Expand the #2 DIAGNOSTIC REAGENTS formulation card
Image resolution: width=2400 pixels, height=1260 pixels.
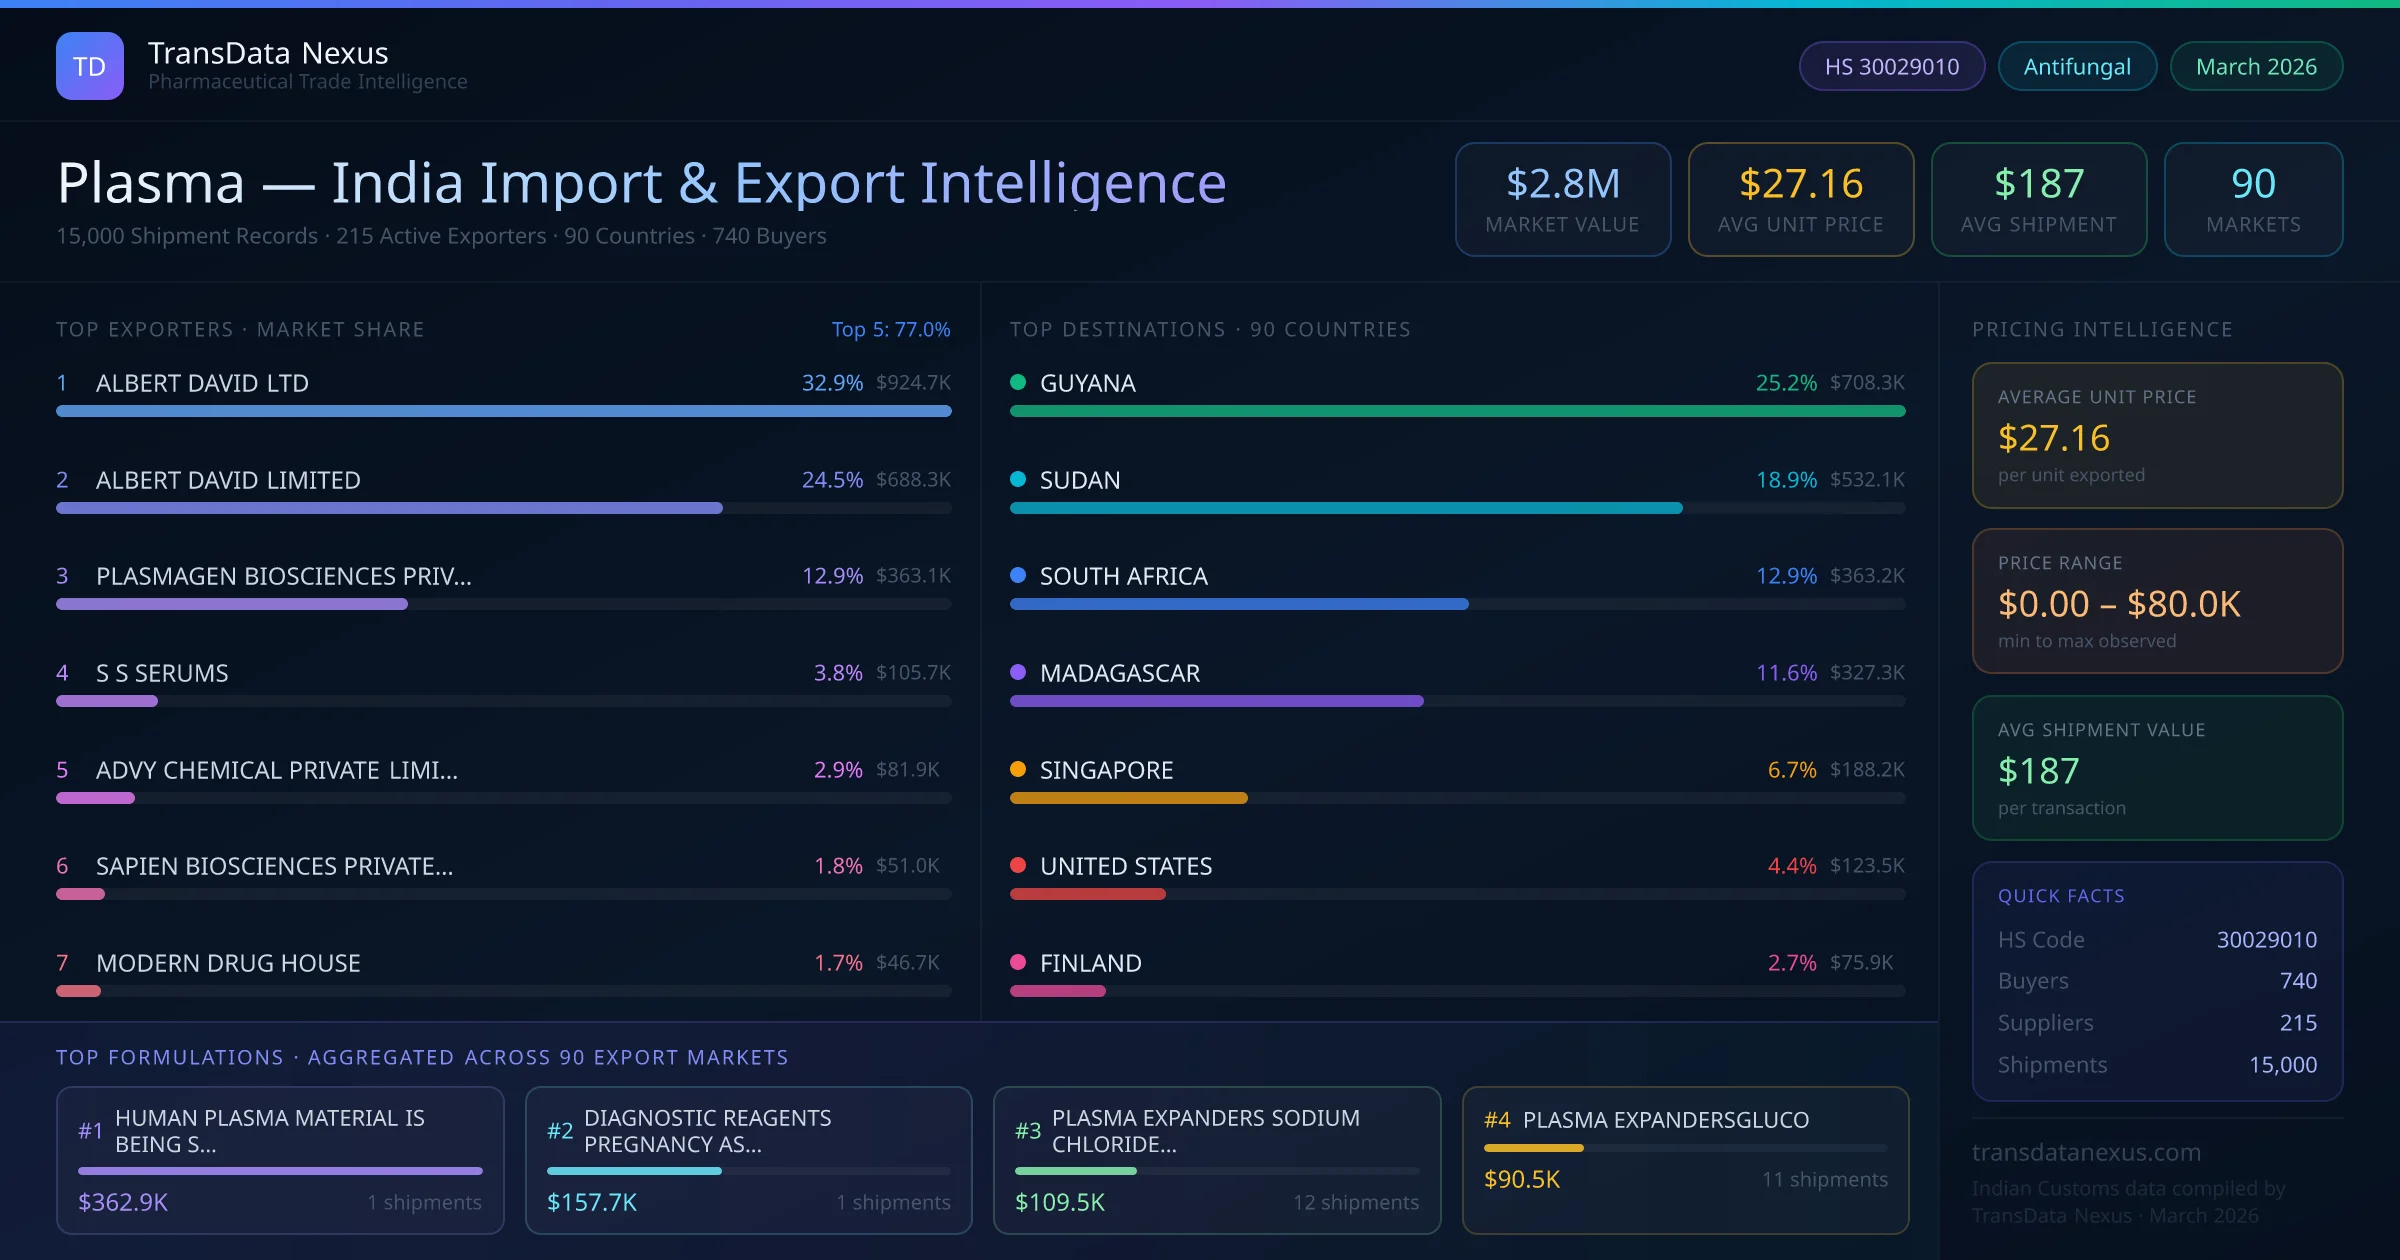pos(748,1160)
